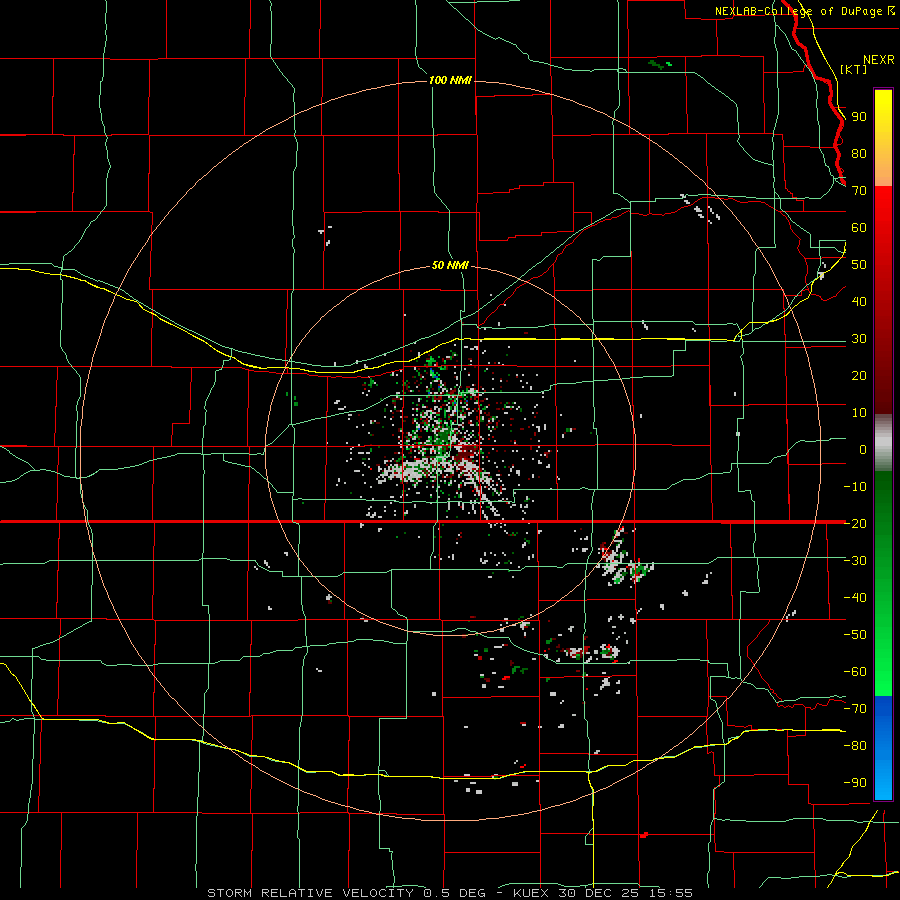Click the 100 NMI range ring label
This screenshot has width=900, height=900.
click(x=450, y=80)
